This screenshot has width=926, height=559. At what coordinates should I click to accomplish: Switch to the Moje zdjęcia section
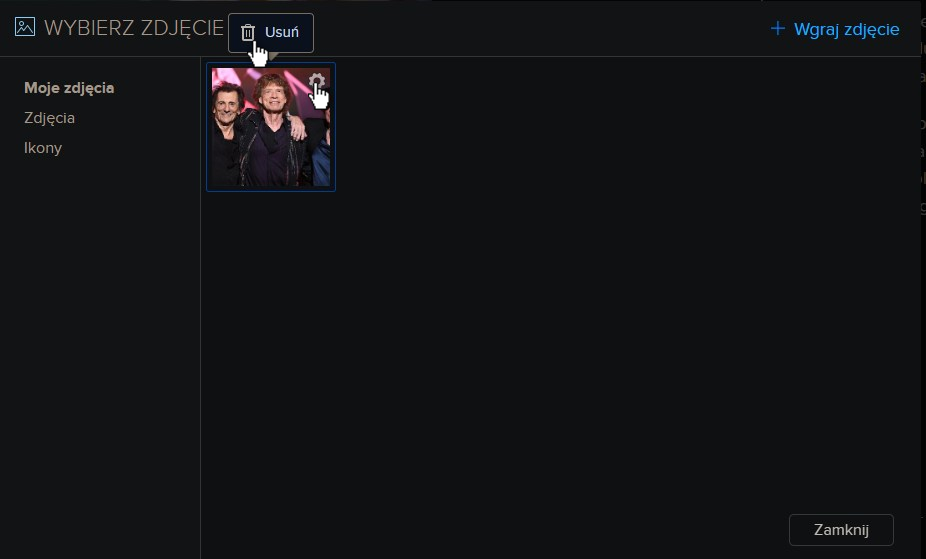(x=69, y=88)
